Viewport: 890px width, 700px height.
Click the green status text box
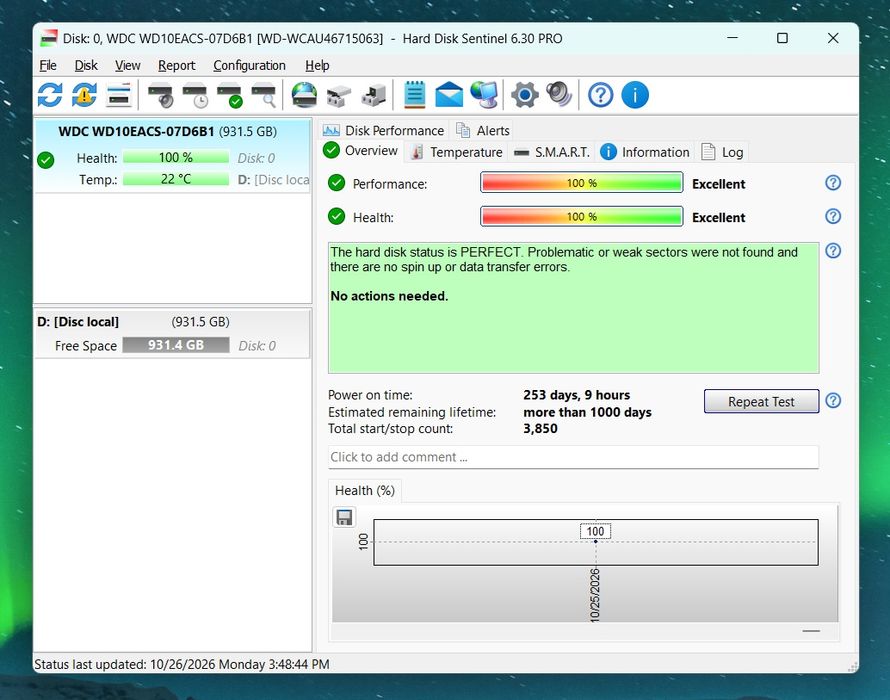[573, 308]
